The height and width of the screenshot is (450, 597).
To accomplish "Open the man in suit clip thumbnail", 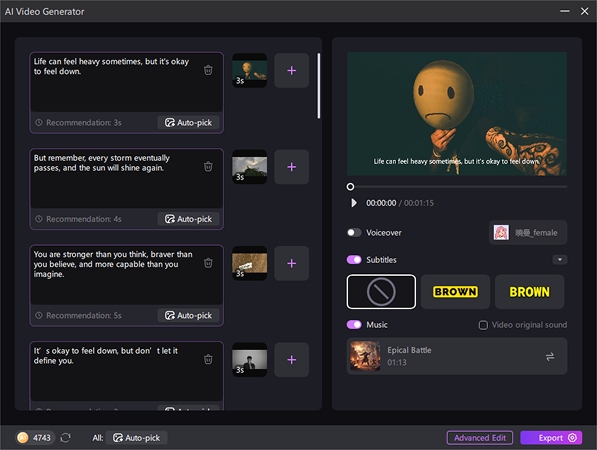I will [250, 359].
